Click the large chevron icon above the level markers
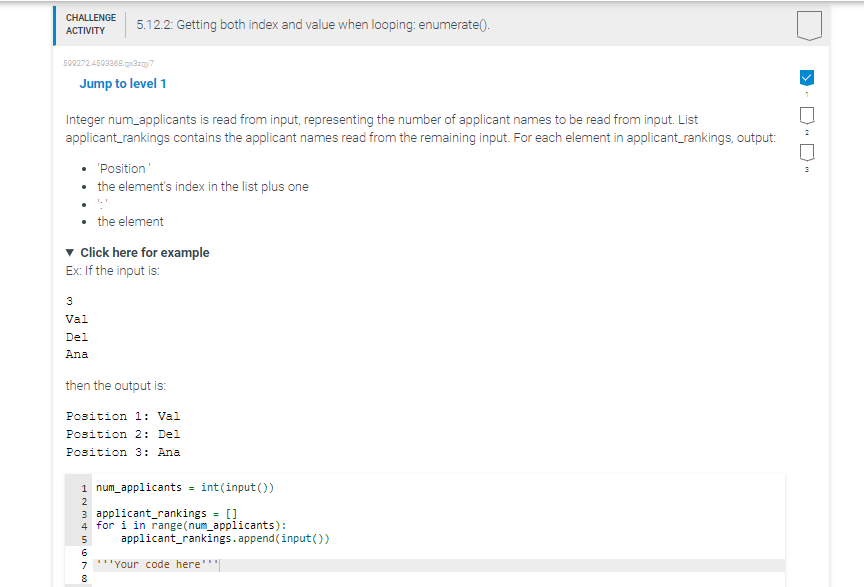864x587 pixels. tap(811, 24)
